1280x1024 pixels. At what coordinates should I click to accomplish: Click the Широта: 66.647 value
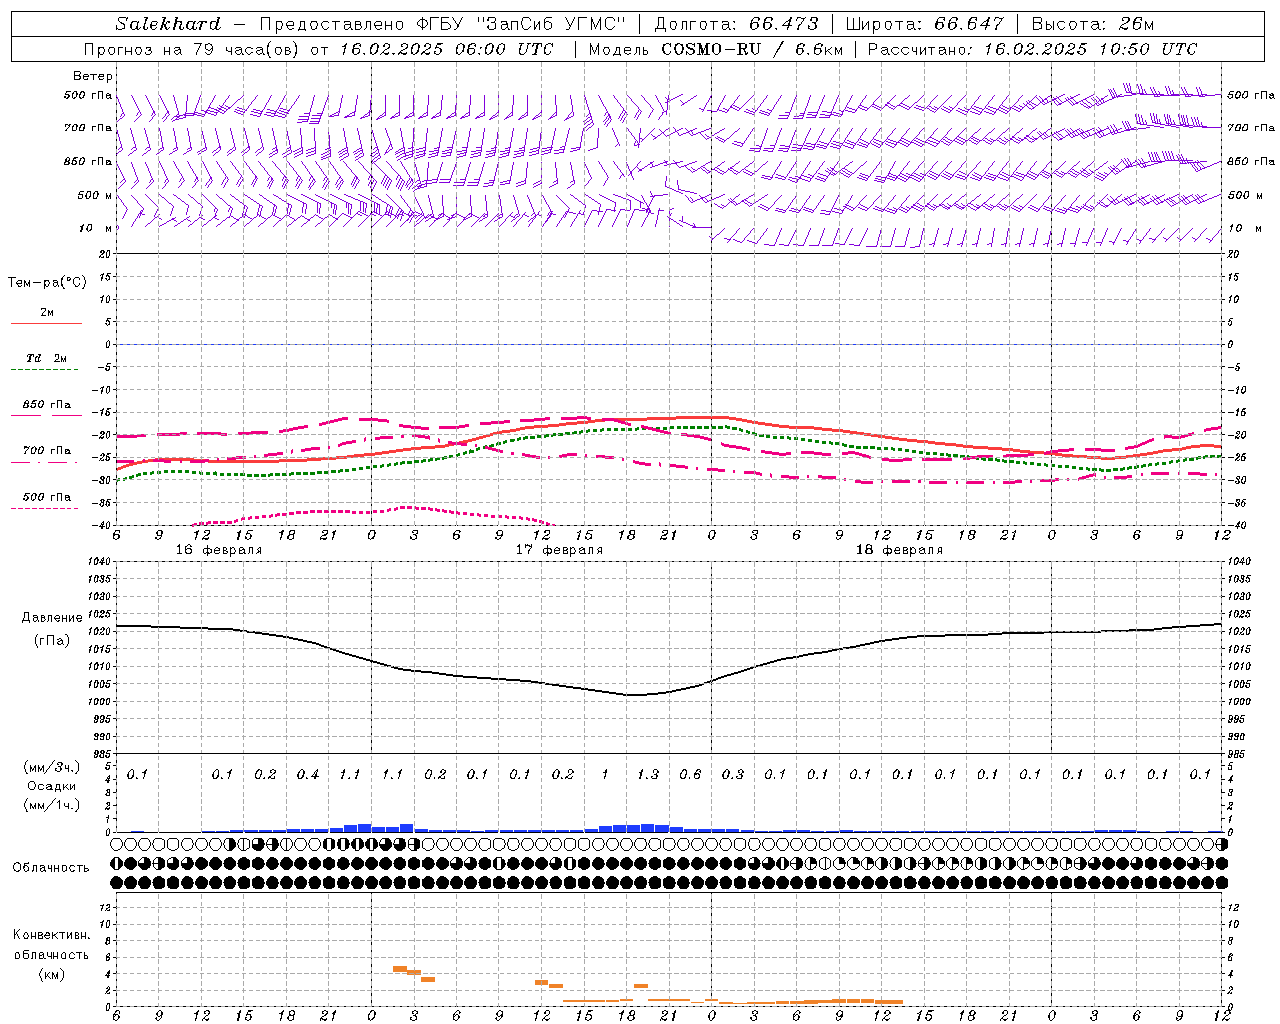coord(924,24)
